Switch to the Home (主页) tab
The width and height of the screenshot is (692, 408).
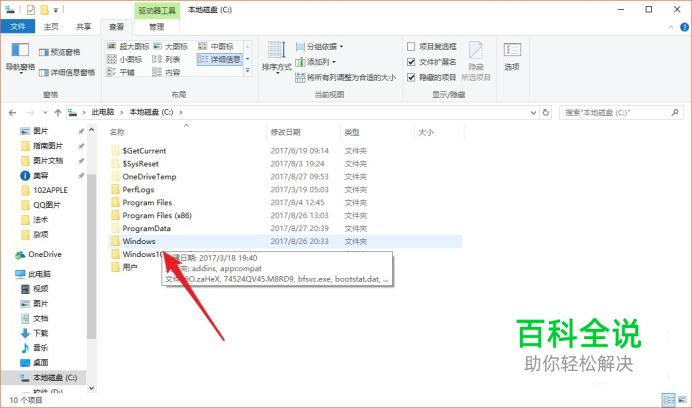coord(51,27)
